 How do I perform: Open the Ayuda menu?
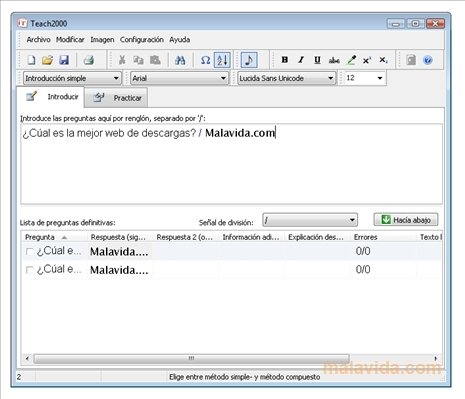coord(179,40)
